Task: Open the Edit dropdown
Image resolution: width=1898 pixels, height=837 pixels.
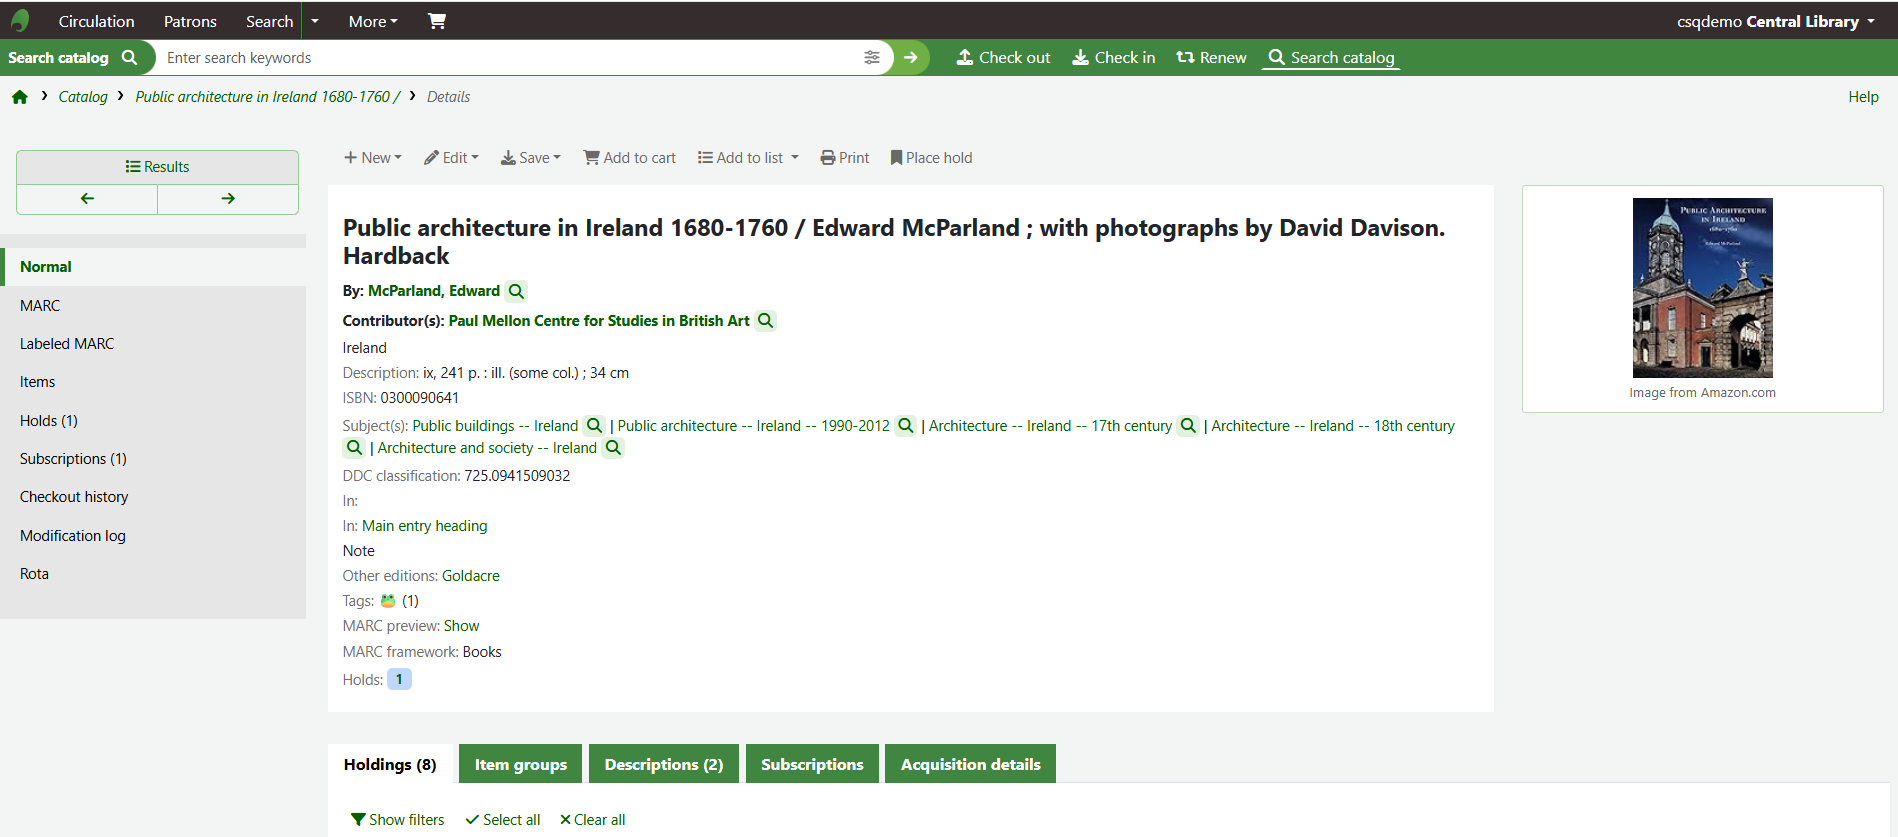Action: click(x=452, y=158)
